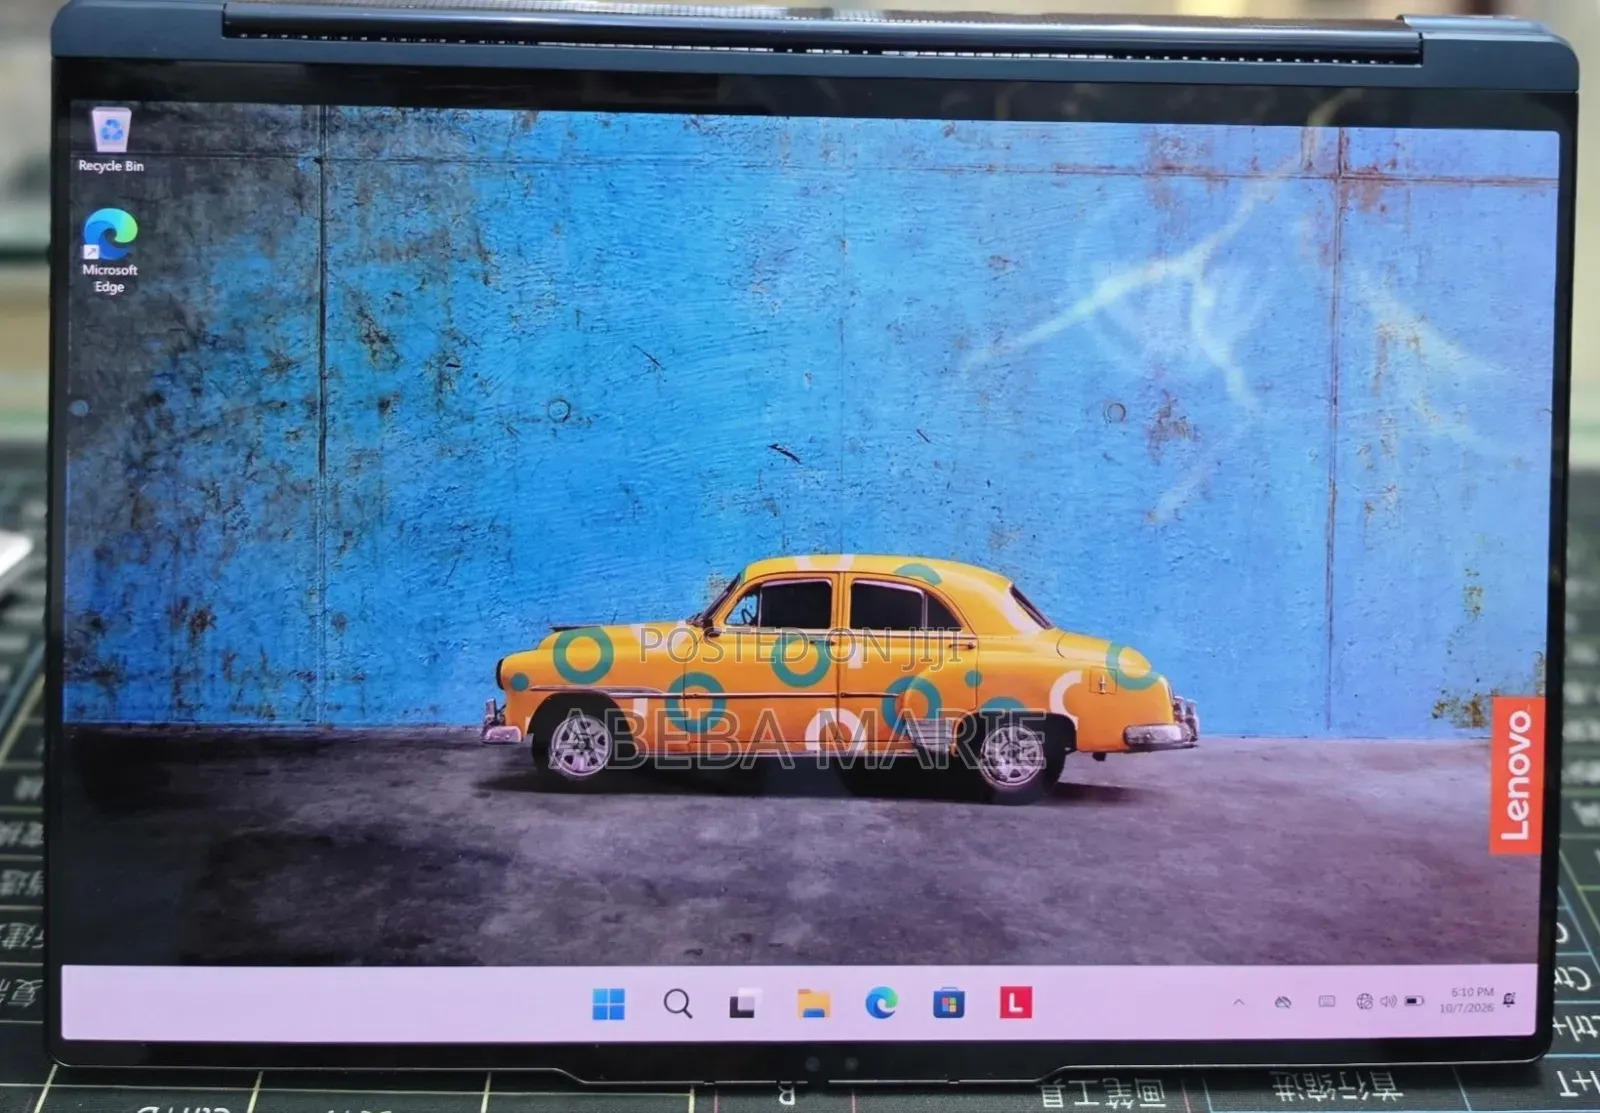The image size is (1600, 1113).
Task: Launch Edge browser from the taskbar
Action: tap(881, 1002)
